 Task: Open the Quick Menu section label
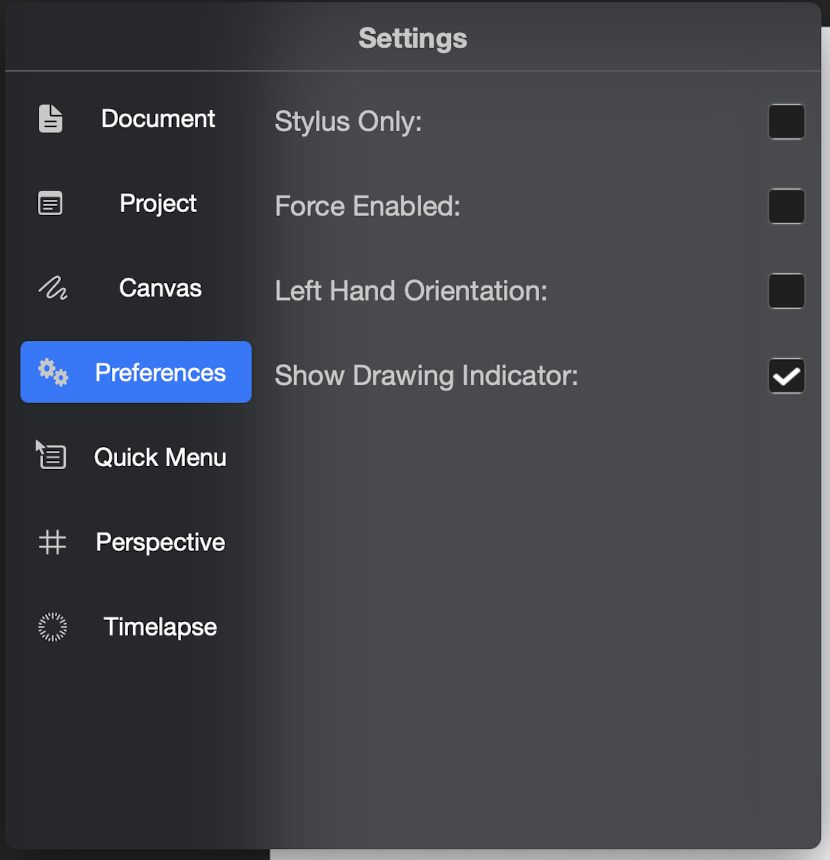pos(160,458)
